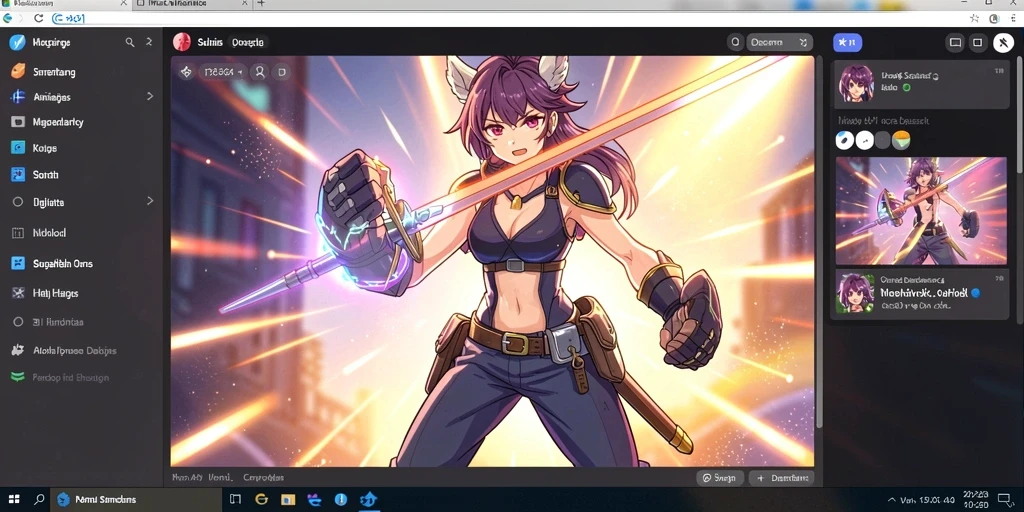This screenshot has width=1024, height=512.
Task: Click the blue Sugafieln Oms icon
Action: [x=18, y=263]
